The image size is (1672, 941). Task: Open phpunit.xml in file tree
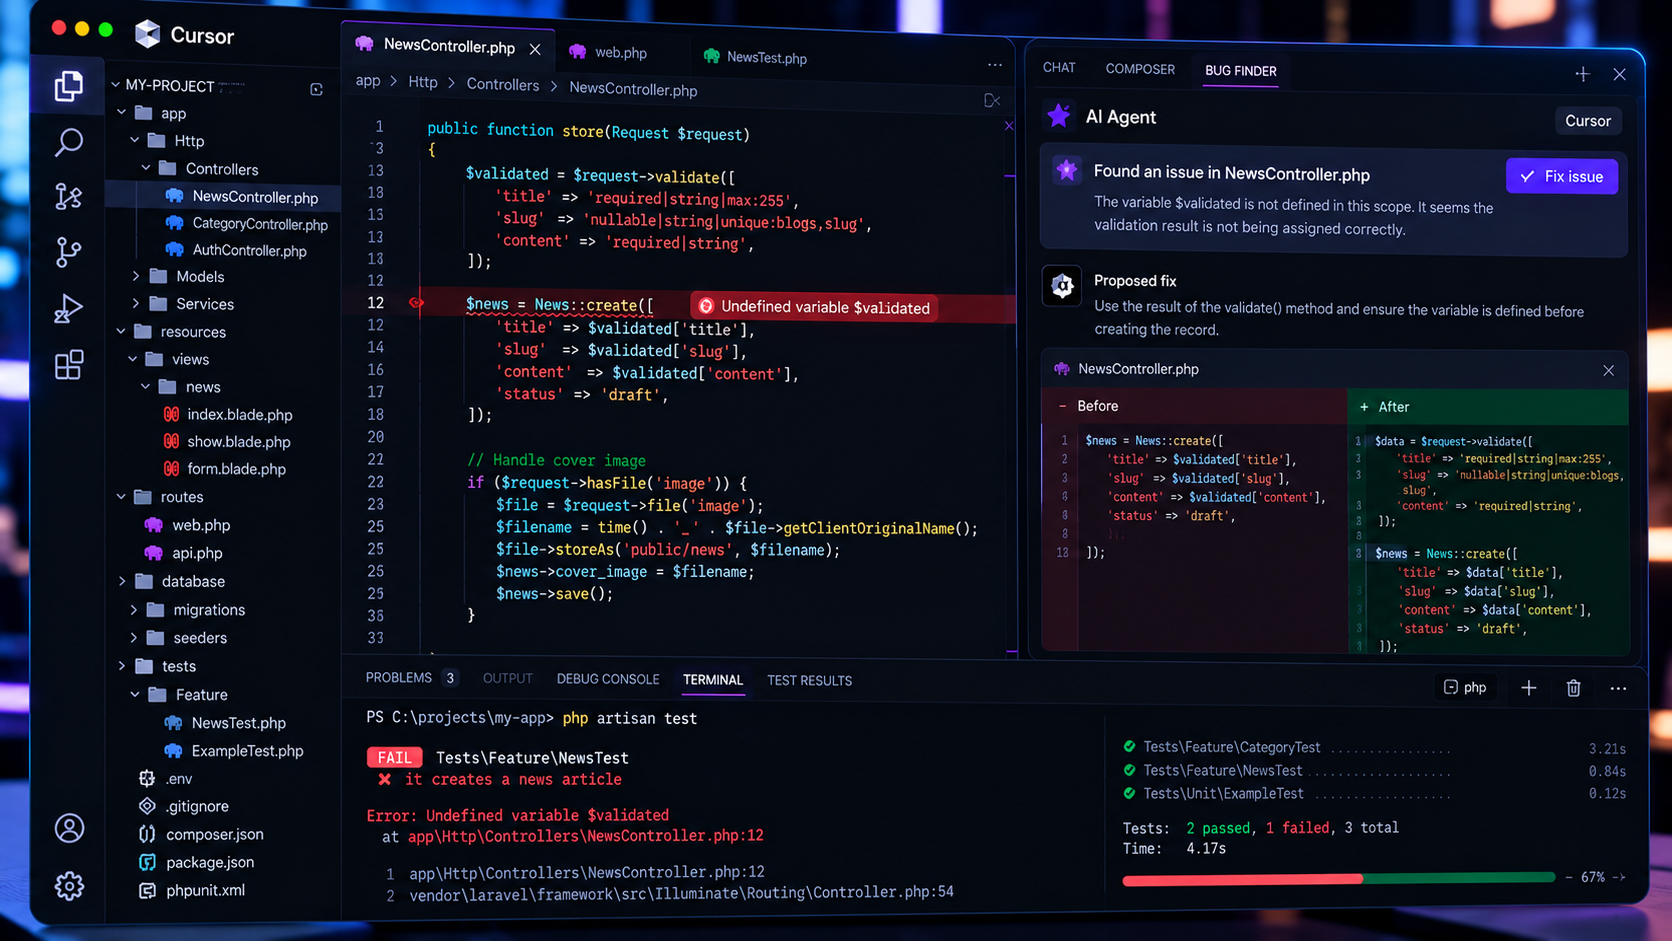[x=192, y=890]
